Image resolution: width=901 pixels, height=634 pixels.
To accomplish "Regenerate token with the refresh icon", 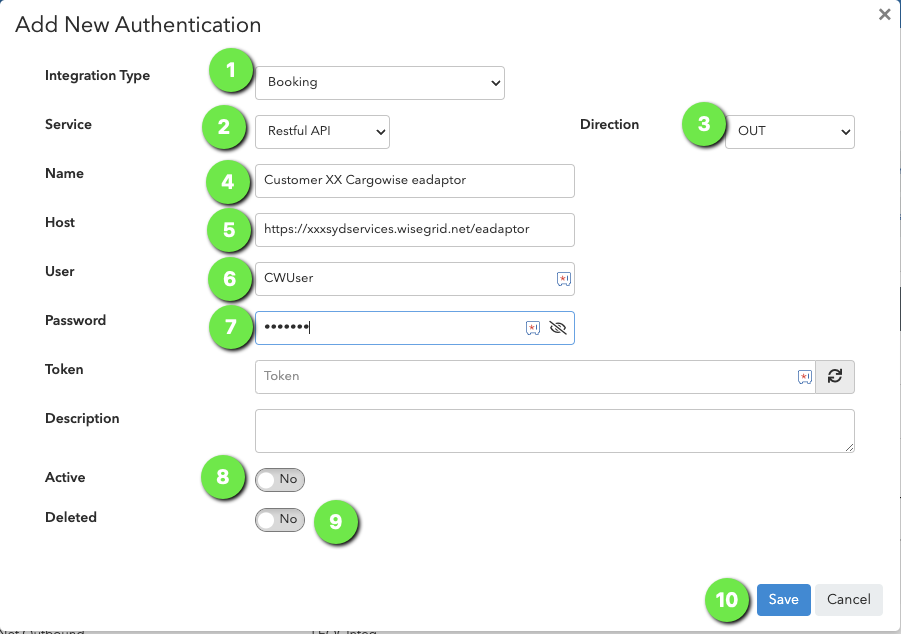I will (x=835, y=376).
